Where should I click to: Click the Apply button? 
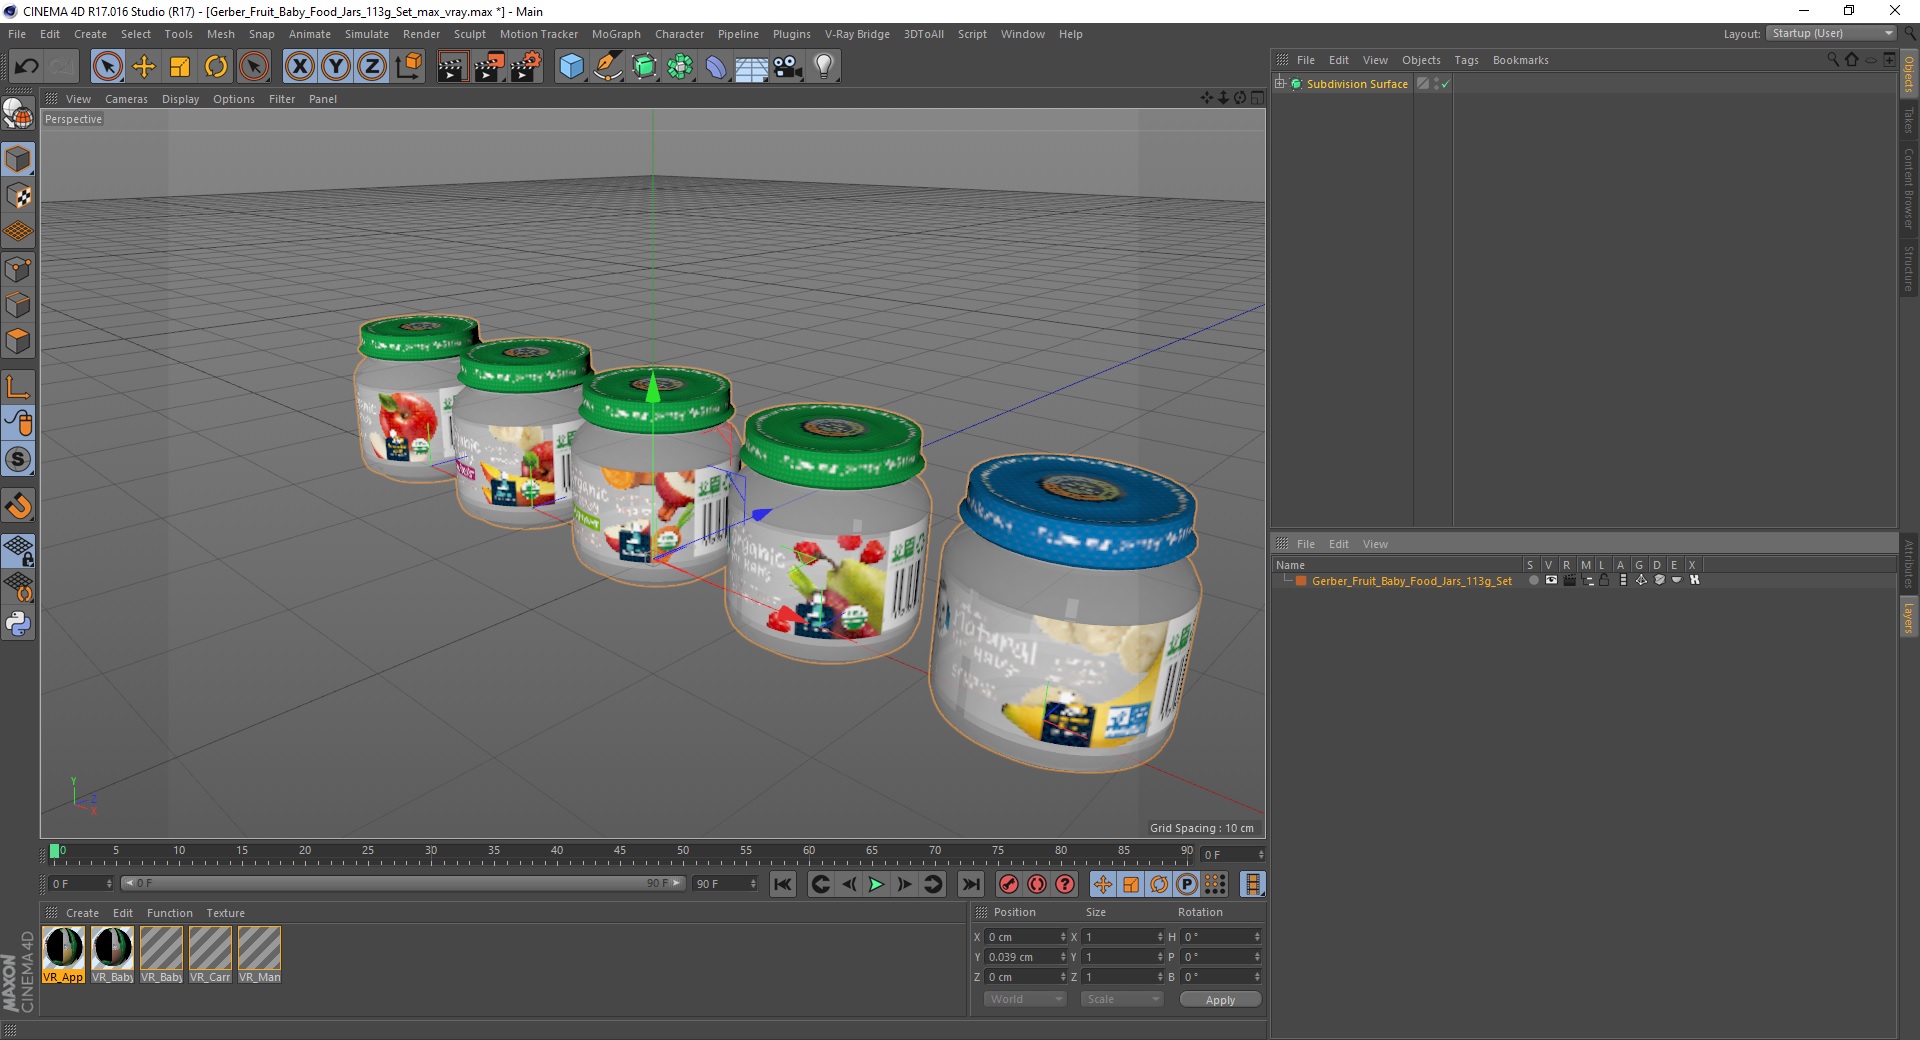[1220, 1000]
